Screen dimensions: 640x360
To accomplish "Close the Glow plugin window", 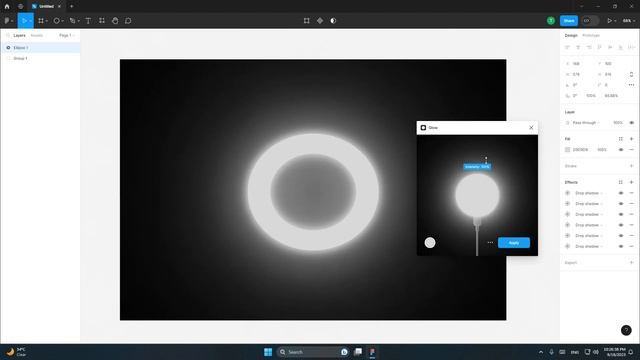I will point(531,128).
